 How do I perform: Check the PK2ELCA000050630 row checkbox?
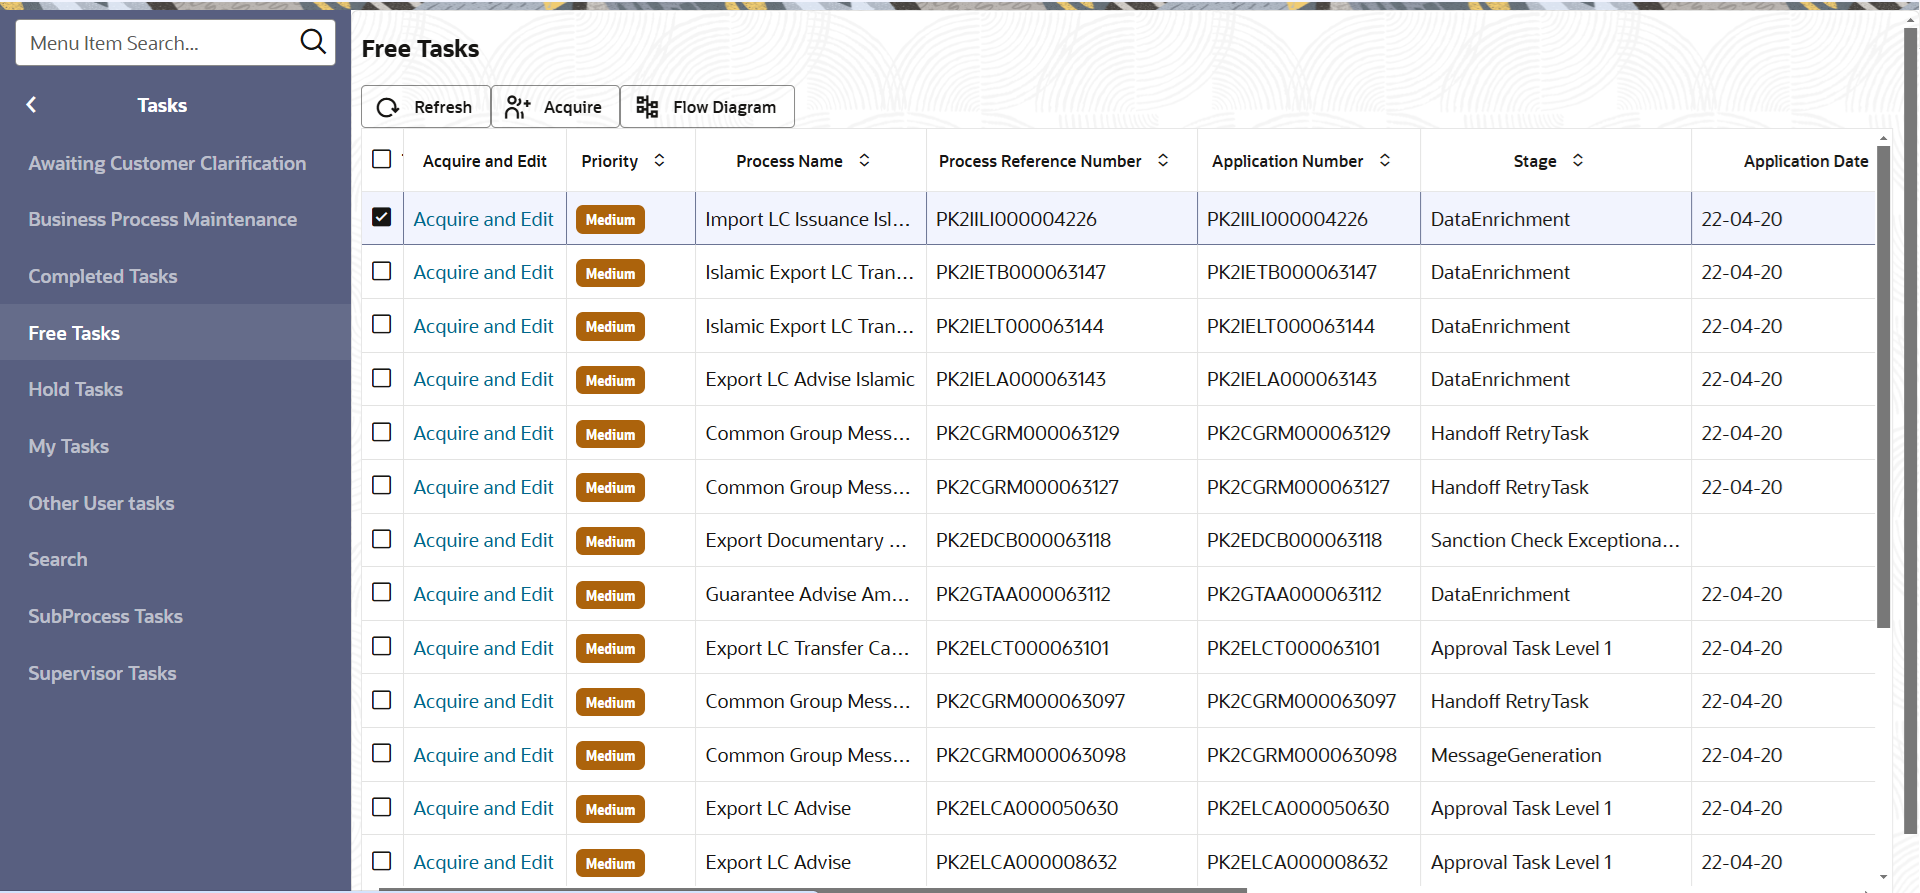click(x=382, y=807)
